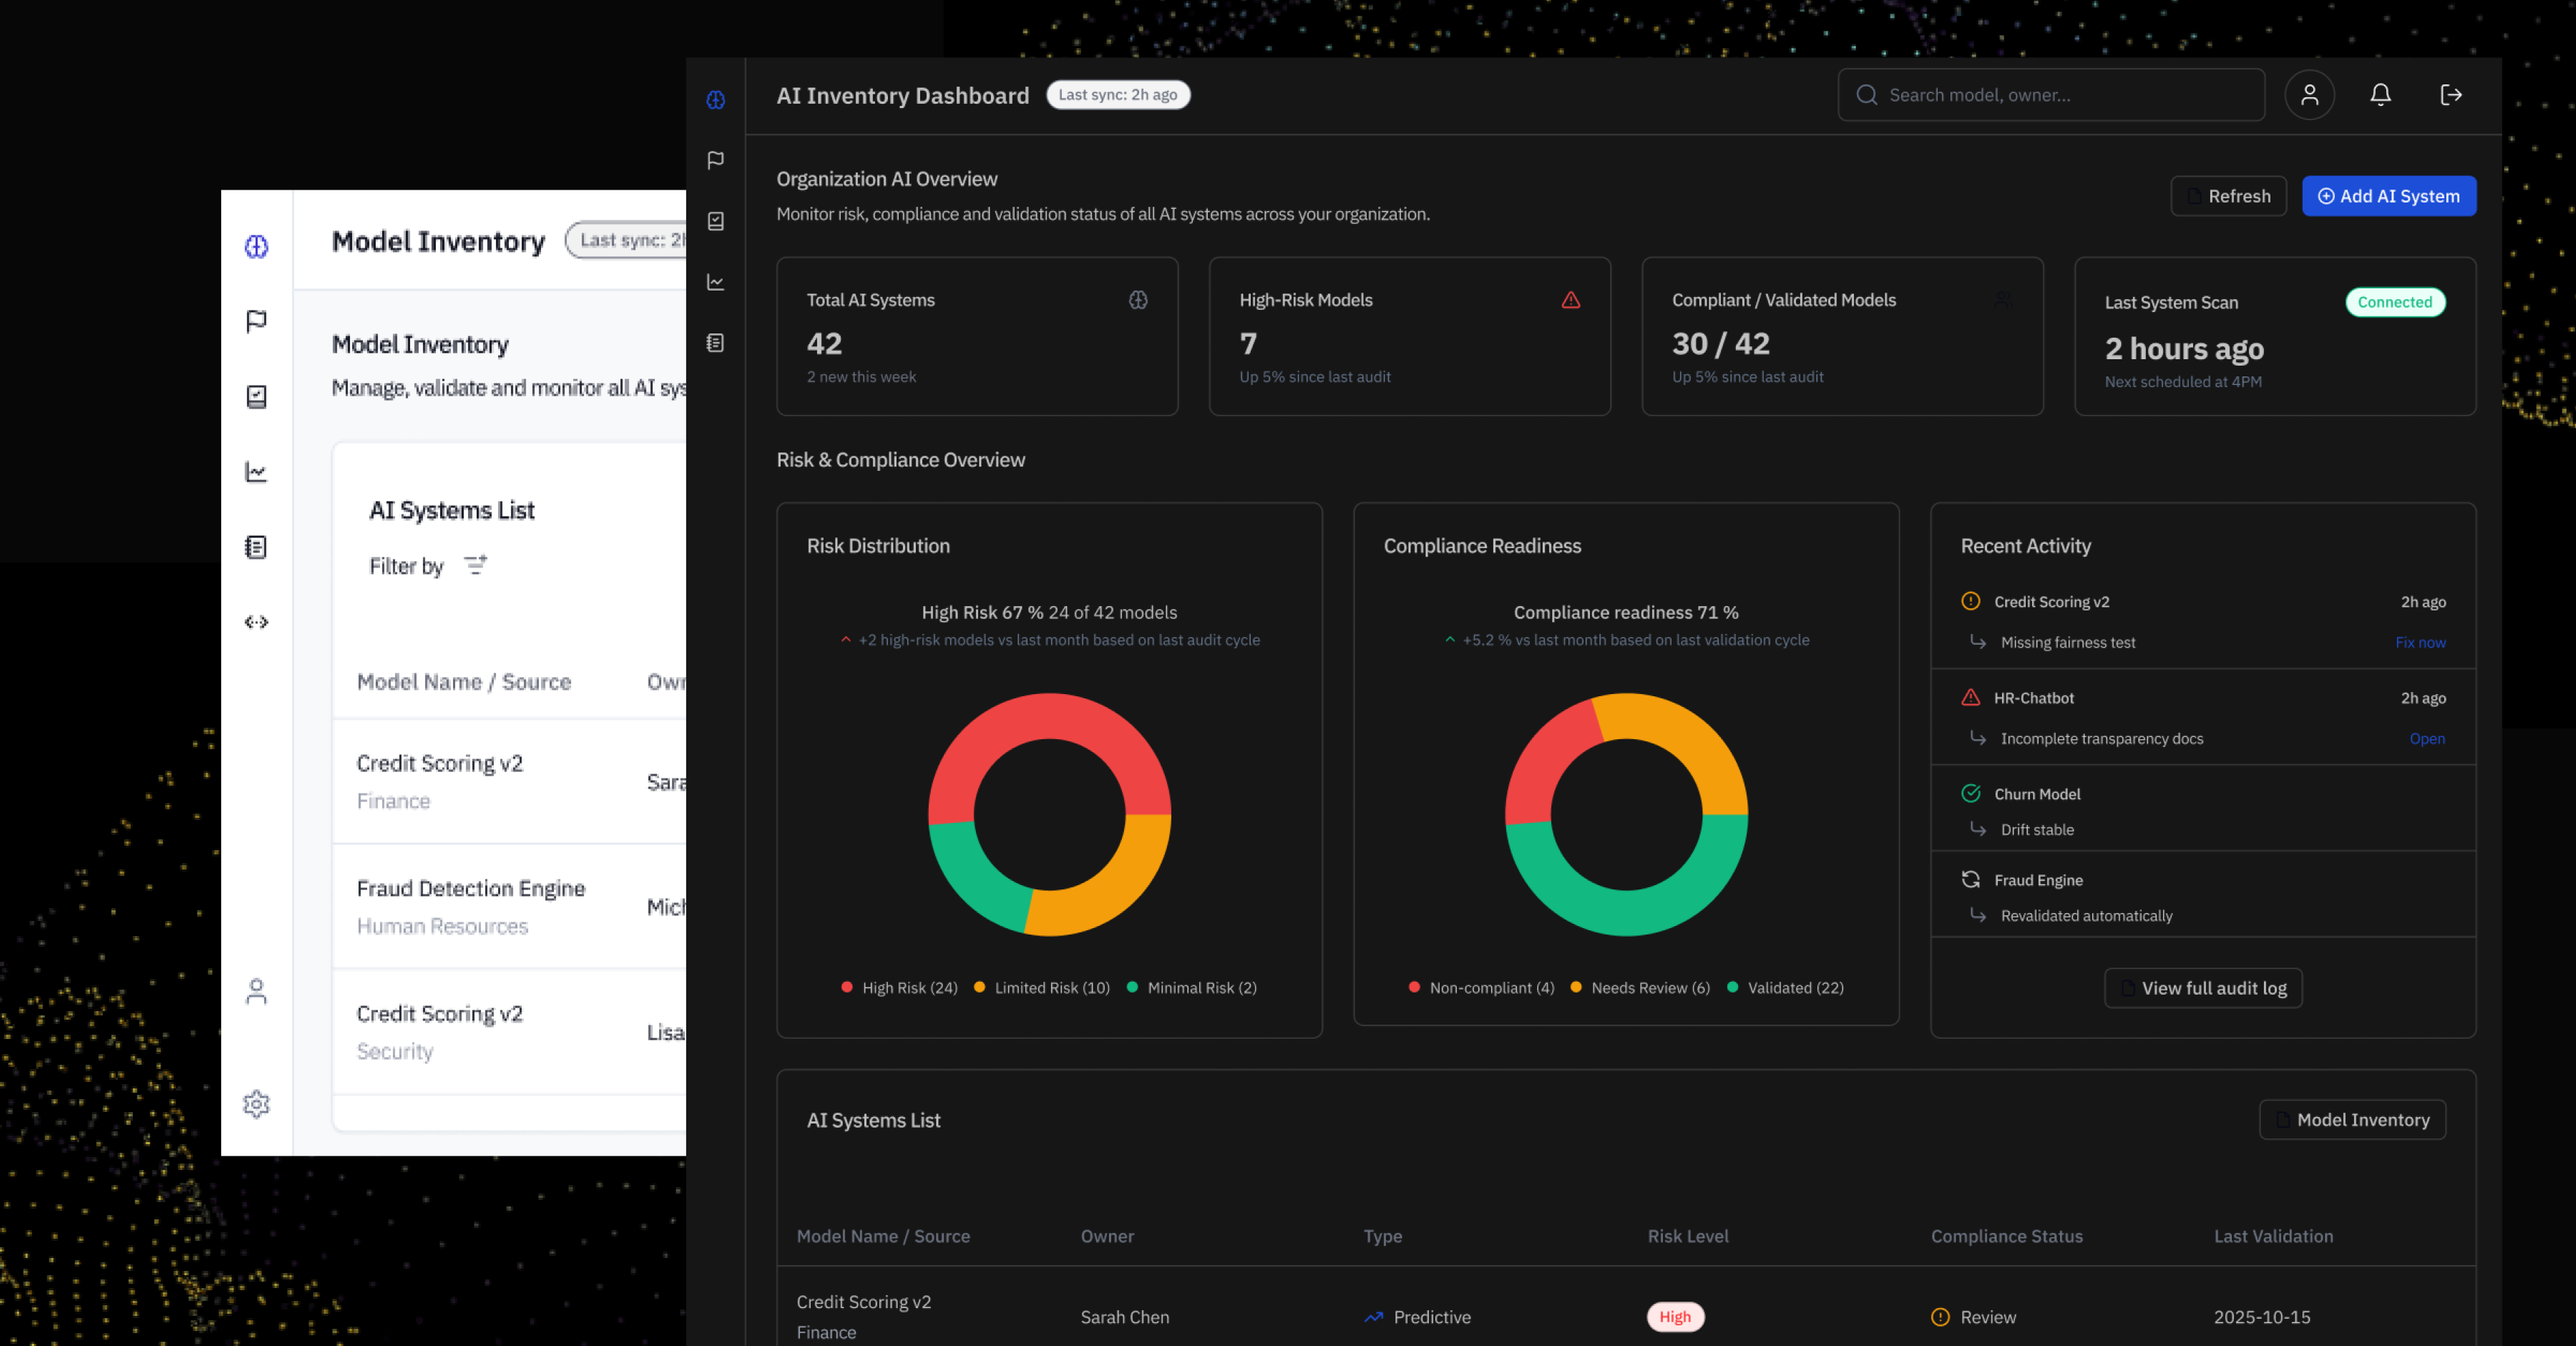Click the Refresh button
The image size is (2576, 1346).
point(2228,196)
